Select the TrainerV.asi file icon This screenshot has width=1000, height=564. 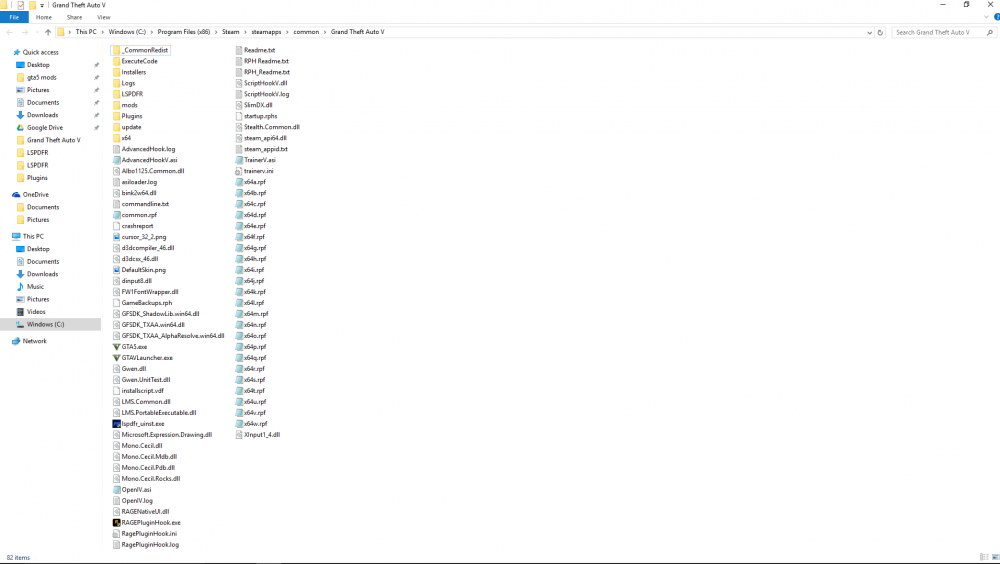click(x=239, y=160)
